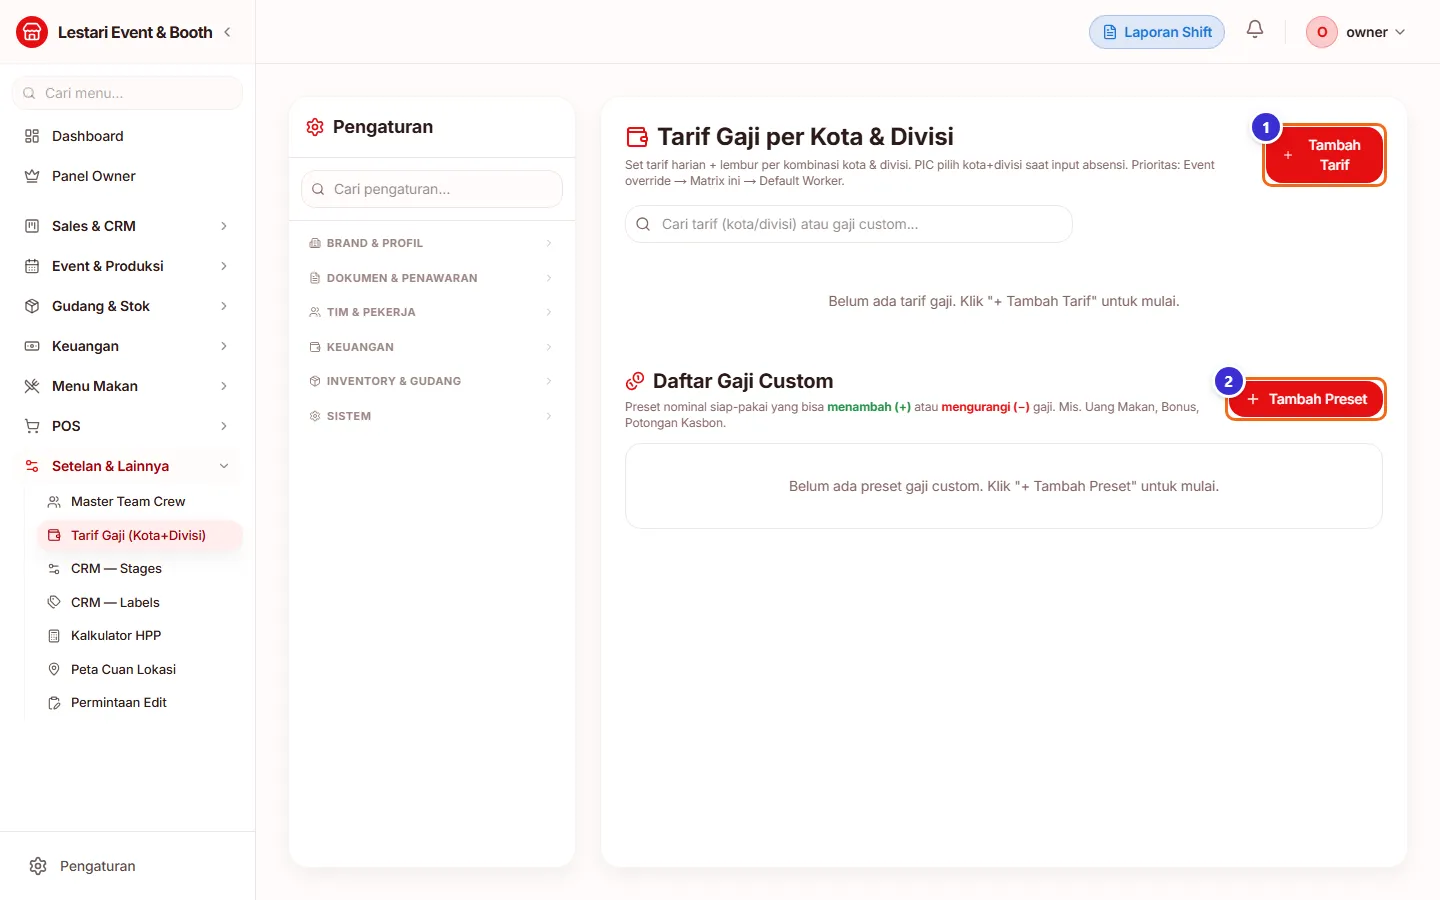
Task: Expand the Gudang & Stok menu
Action: pyautogui.click(x=127, y=306)
